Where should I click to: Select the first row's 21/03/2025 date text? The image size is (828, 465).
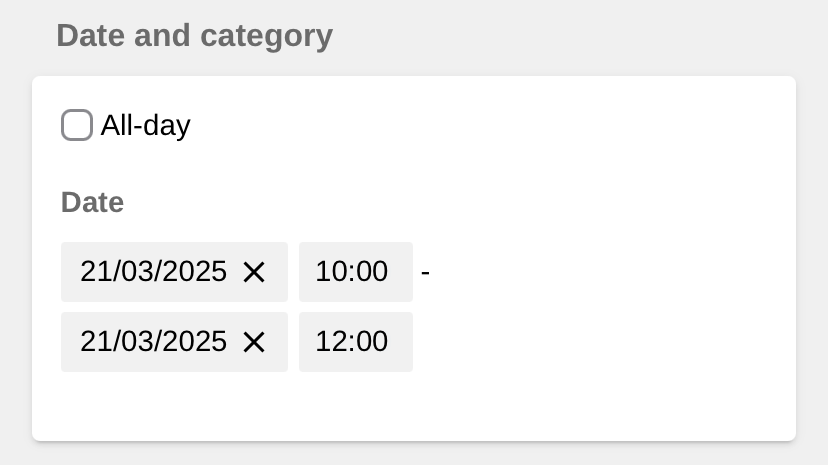(154, 272)
